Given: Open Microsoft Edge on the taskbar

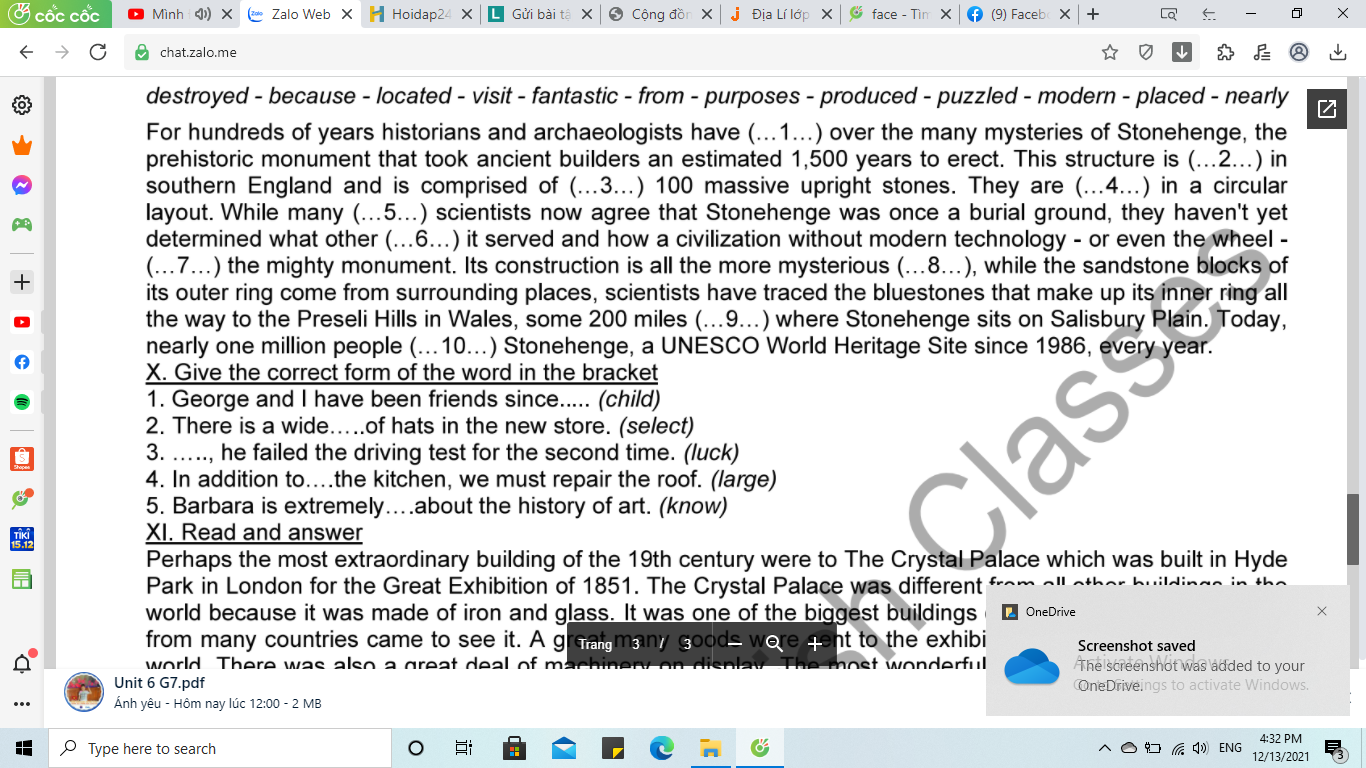Looking at the screenshot, I should click(x=661, y=748).
